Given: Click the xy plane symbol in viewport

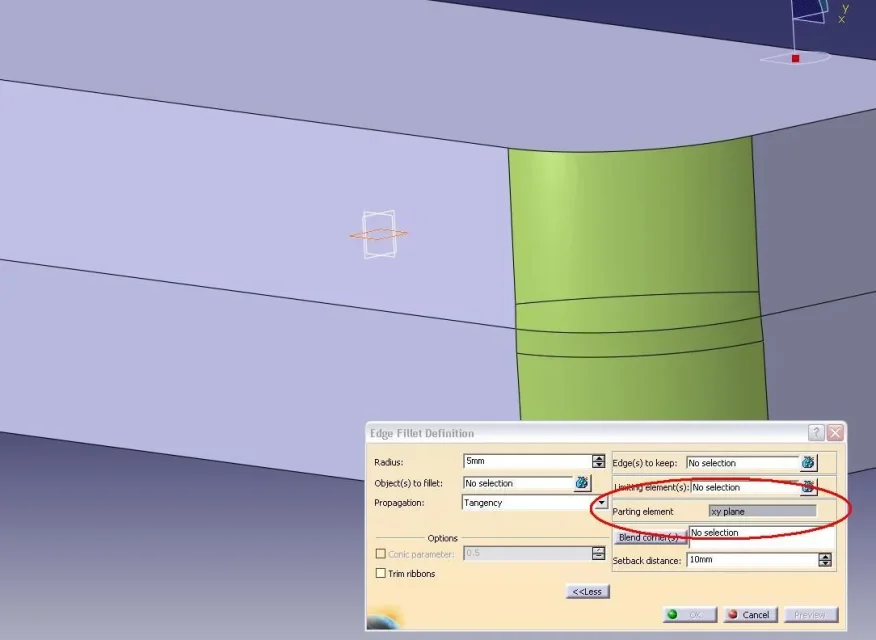Looking at the screenshot, I should (x=379, y=235).
